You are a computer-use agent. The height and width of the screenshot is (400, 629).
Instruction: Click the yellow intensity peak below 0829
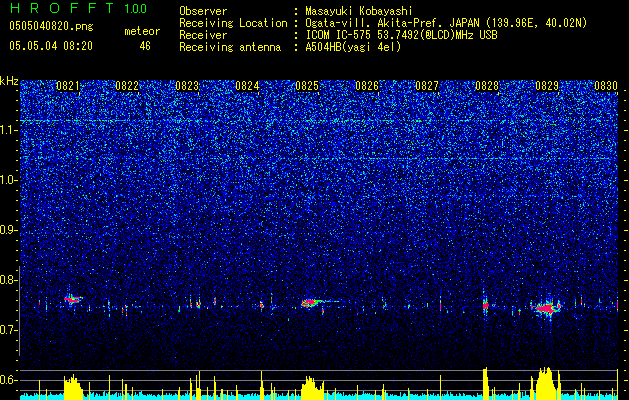pos(546,383)
